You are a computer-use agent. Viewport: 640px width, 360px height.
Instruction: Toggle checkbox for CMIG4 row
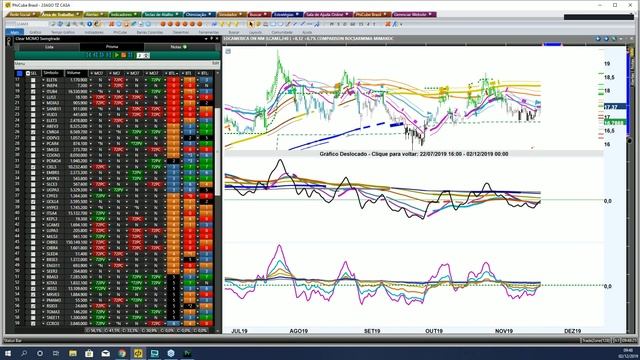pos(33,132)
